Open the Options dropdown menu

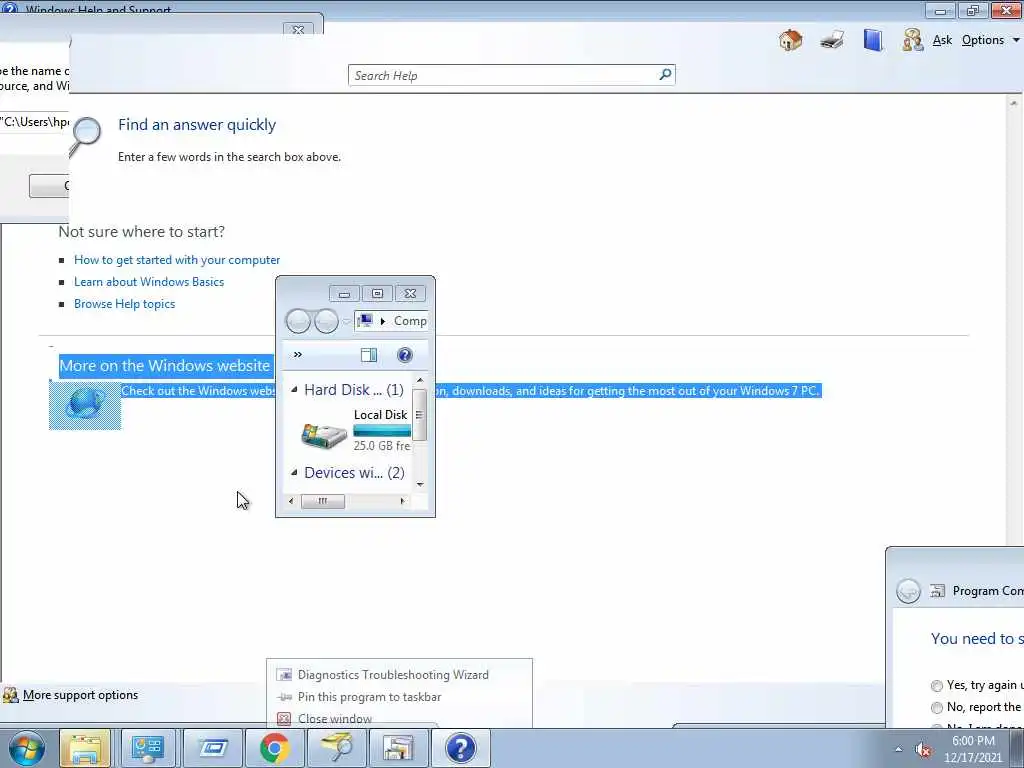coord(989,40)
